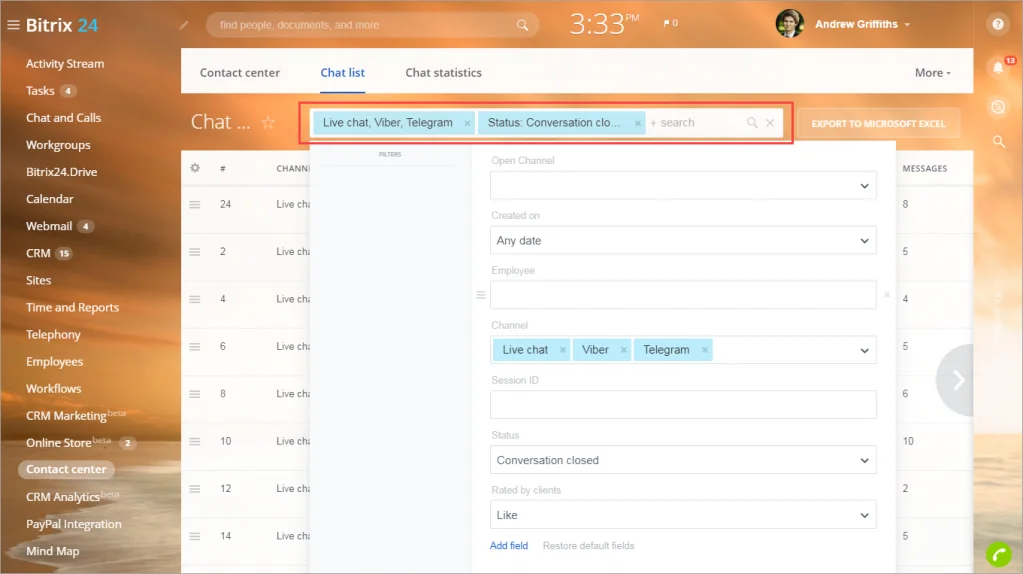Focus the Employee input field
Screen dimensions: 1023x574
(x=683, y=295)
